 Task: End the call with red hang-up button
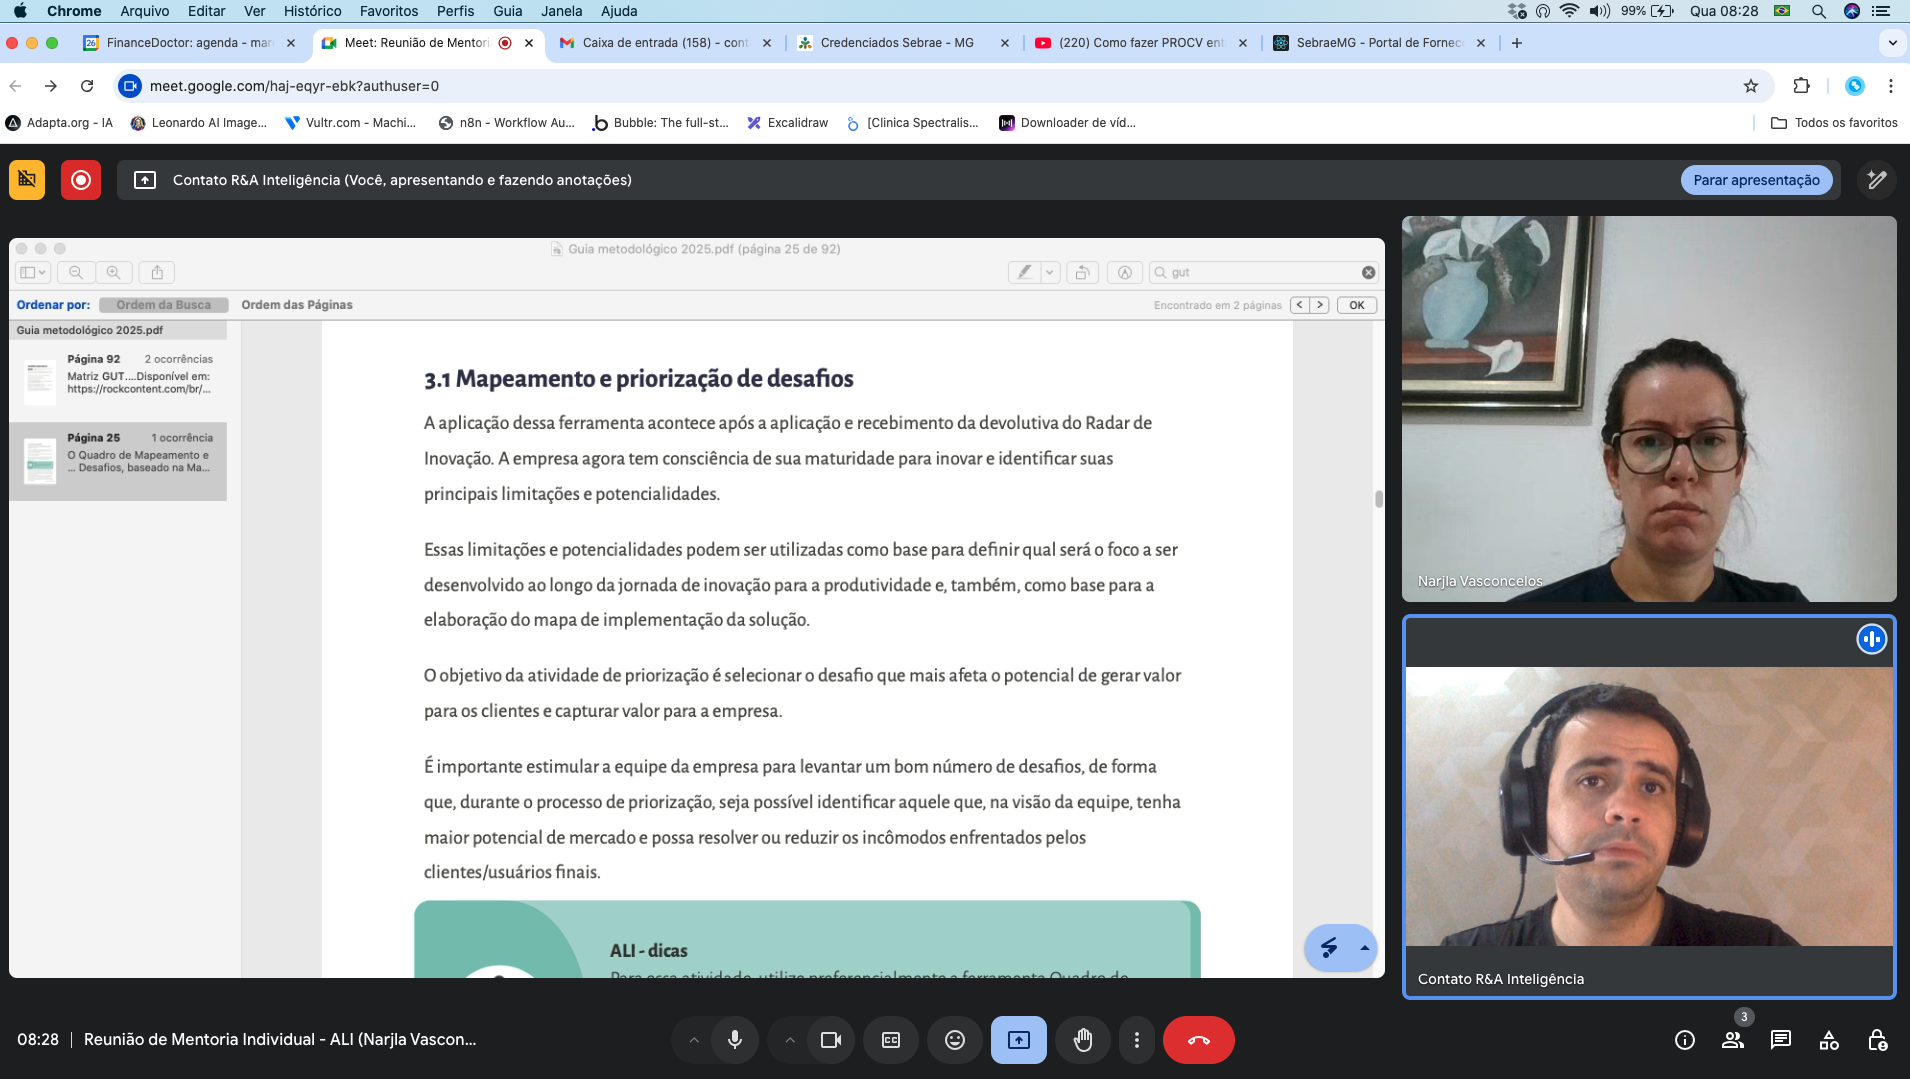(1199, 1040)
